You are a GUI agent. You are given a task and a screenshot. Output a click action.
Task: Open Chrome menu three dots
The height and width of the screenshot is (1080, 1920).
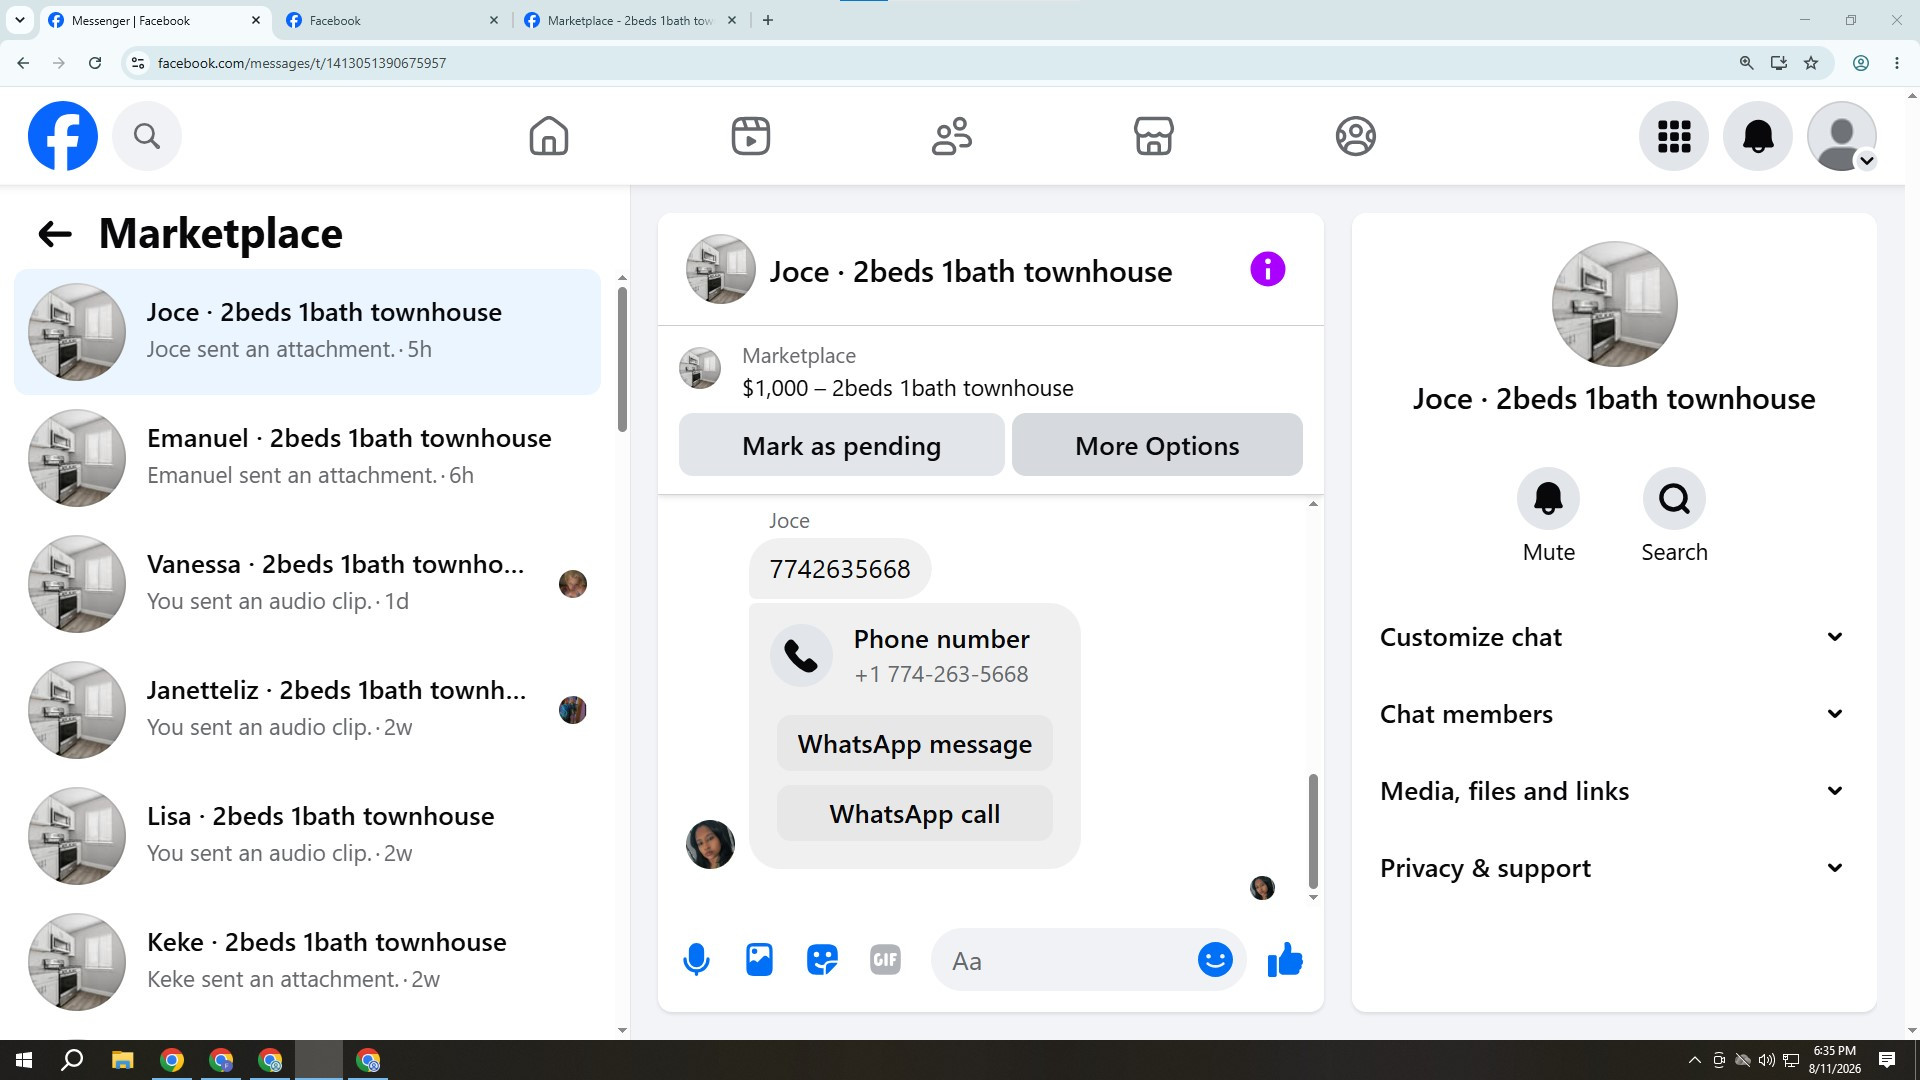tap(1897, 63)
